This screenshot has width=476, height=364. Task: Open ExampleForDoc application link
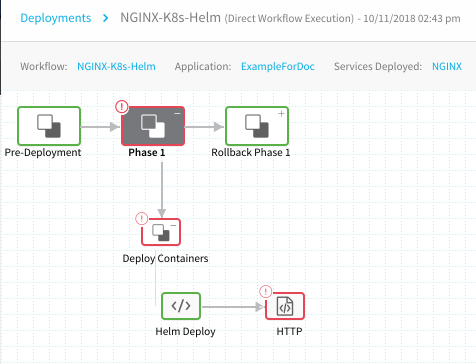278,66
